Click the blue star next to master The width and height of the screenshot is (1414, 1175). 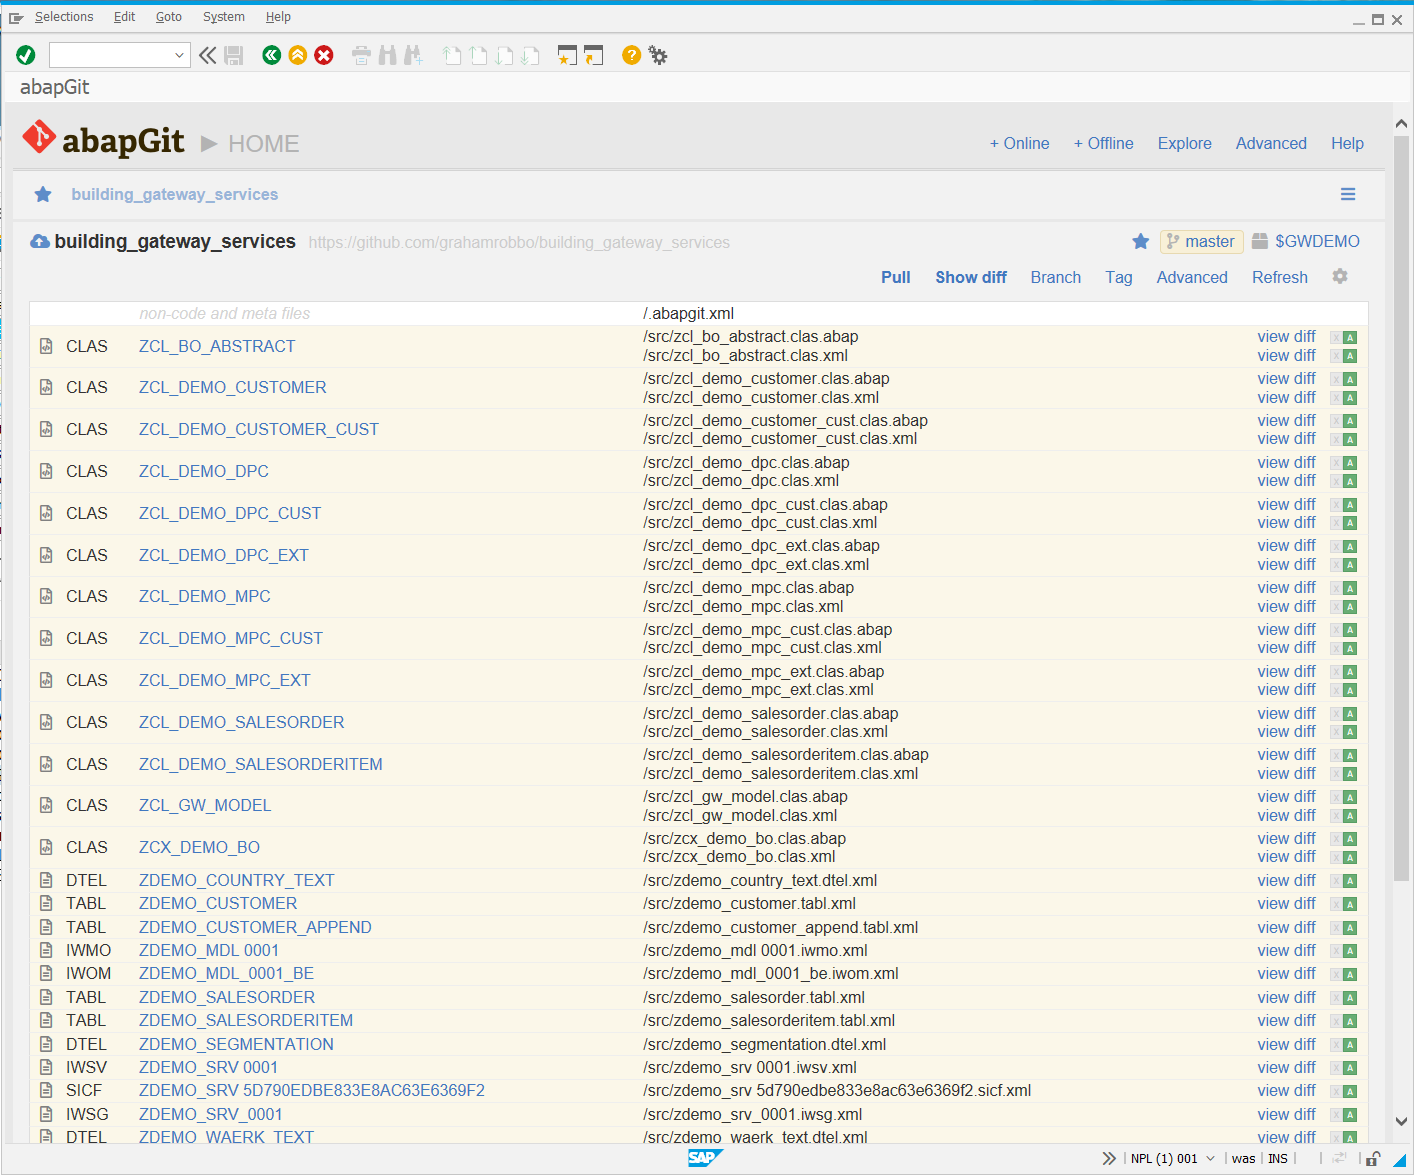click(x=1140, y=241)
